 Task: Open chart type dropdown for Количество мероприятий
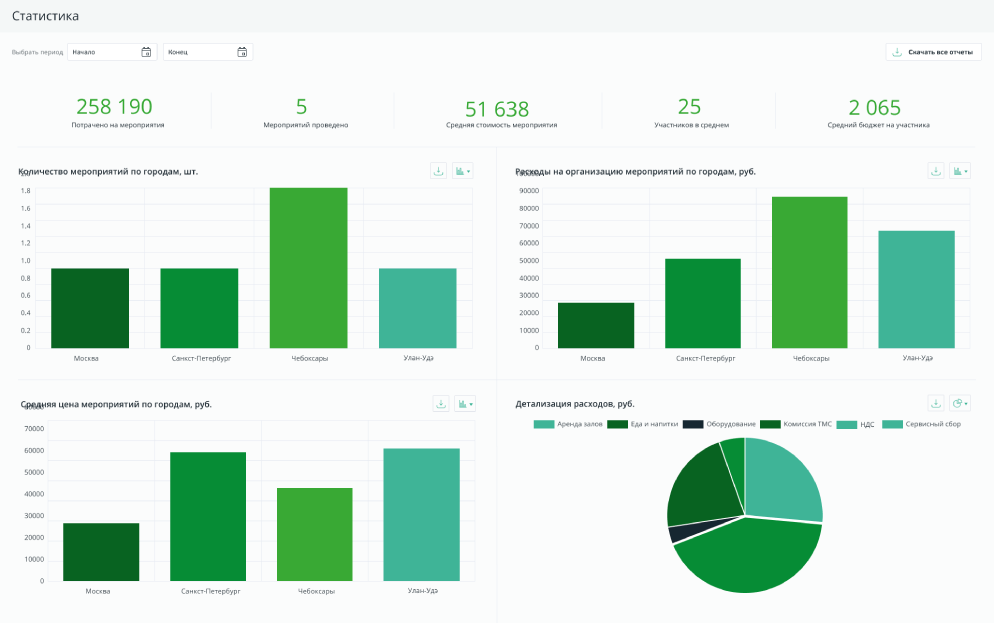(462, 171)
